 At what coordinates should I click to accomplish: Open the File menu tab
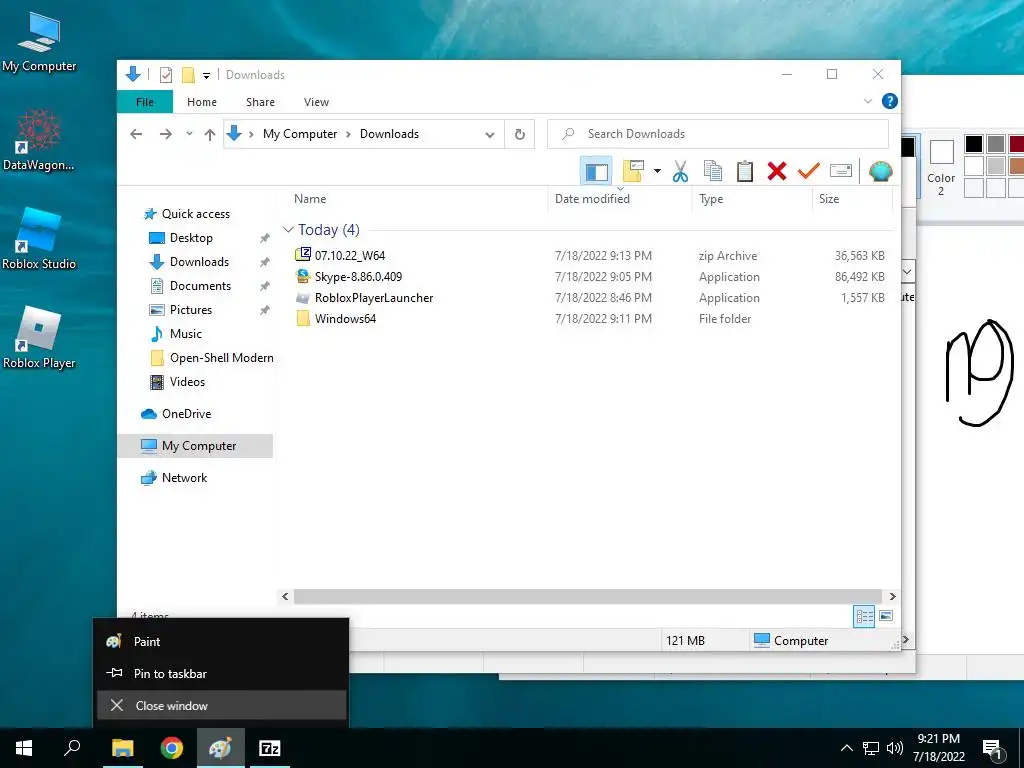click(145, 102)
